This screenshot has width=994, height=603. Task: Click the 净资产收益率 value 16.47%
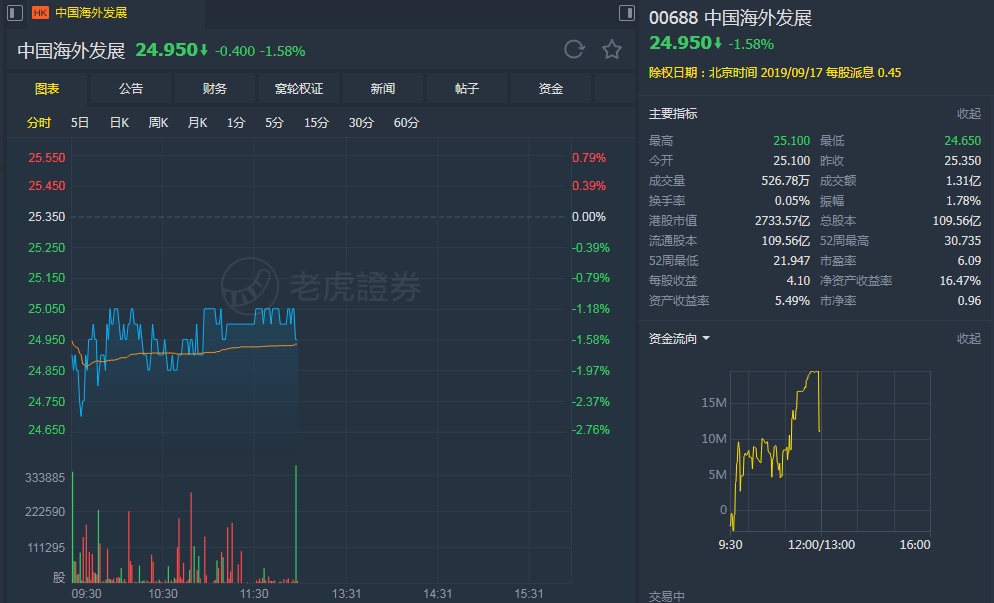[x=960, y=280]
